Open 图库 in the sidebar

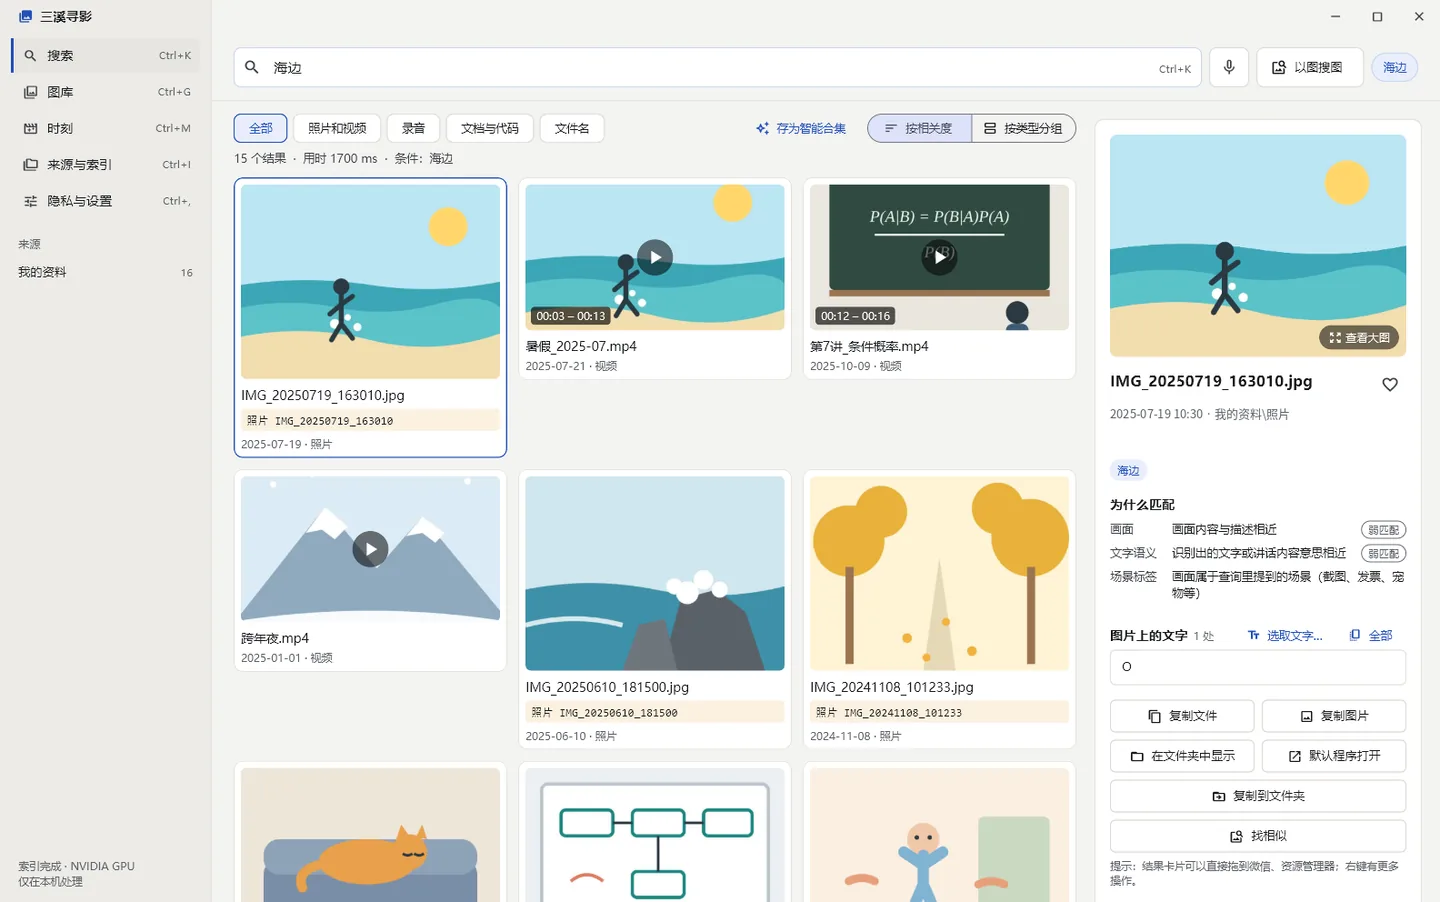[106, 92]
